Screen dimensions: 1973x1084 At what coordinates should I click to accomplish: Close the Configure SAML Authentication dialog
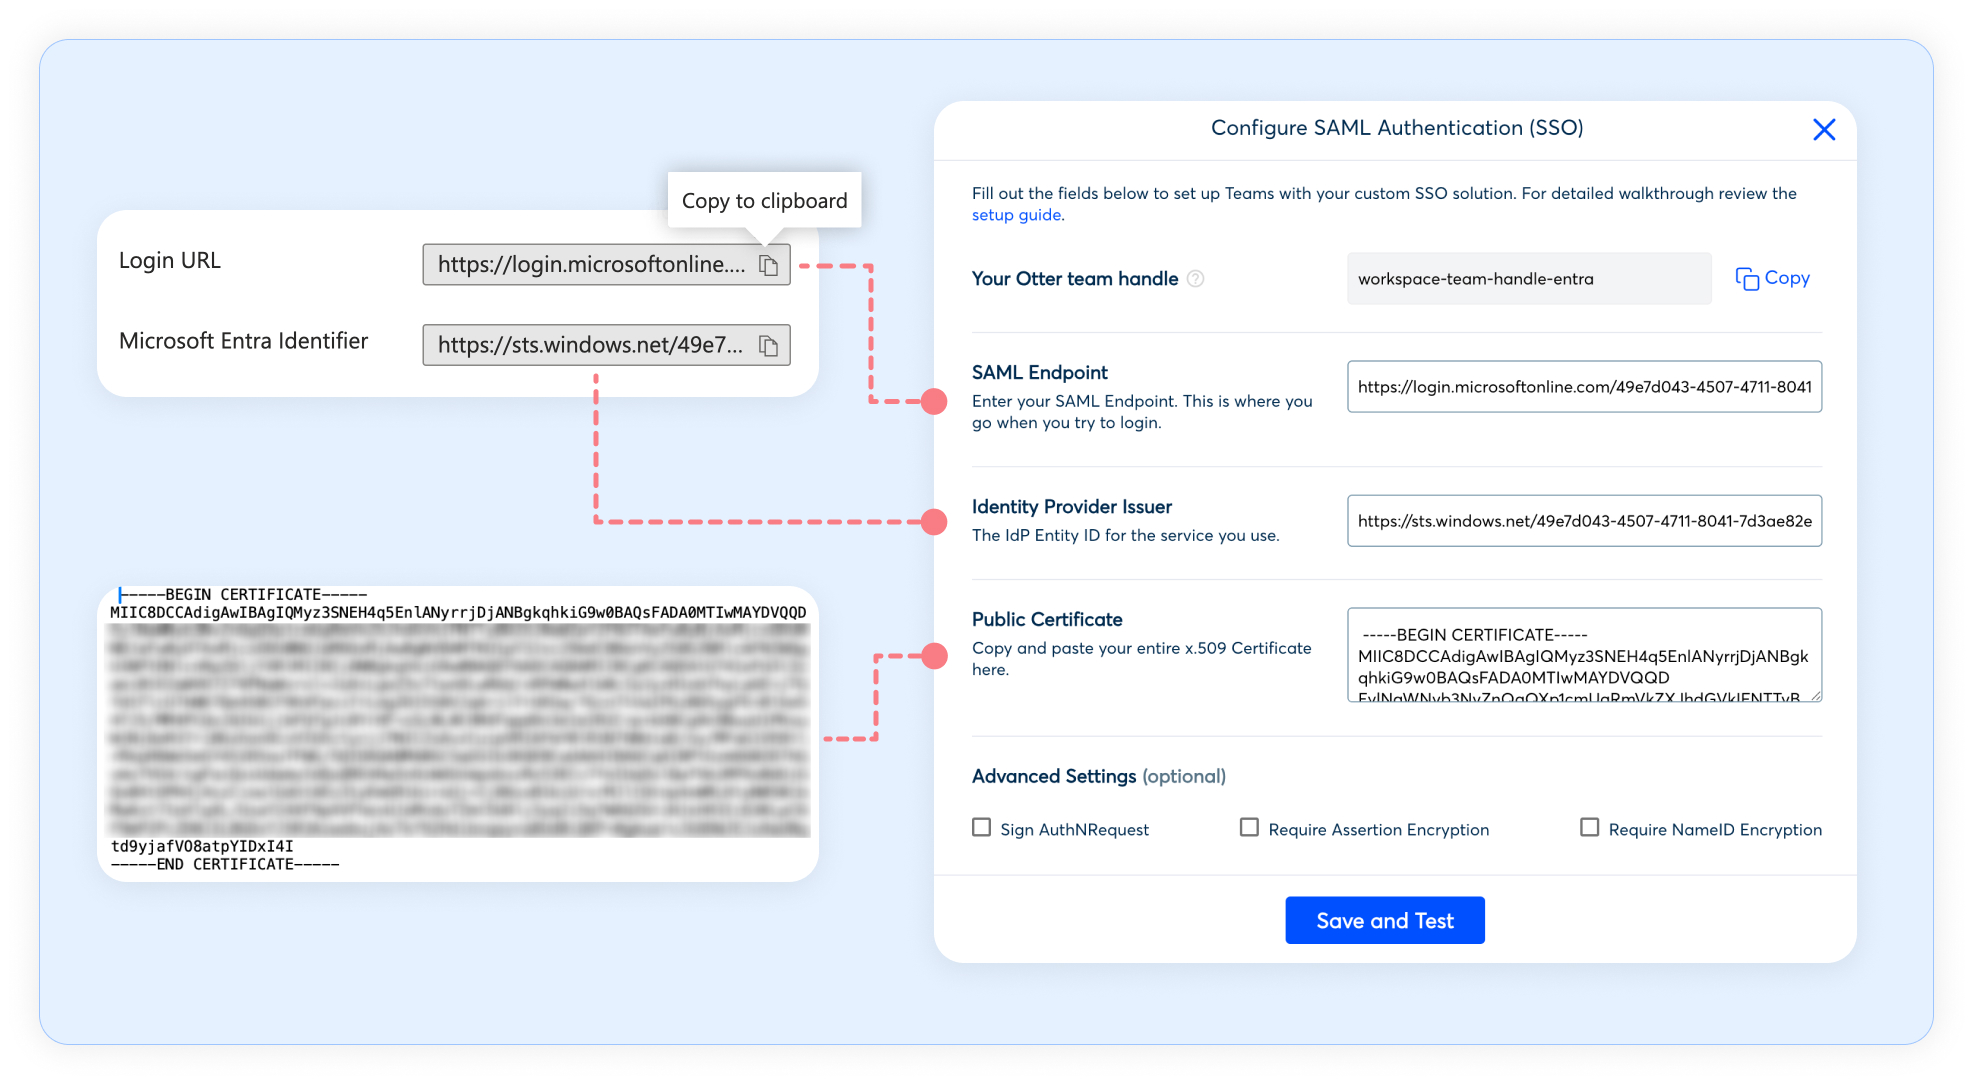pyautogui.click(x=1823, y=129)
